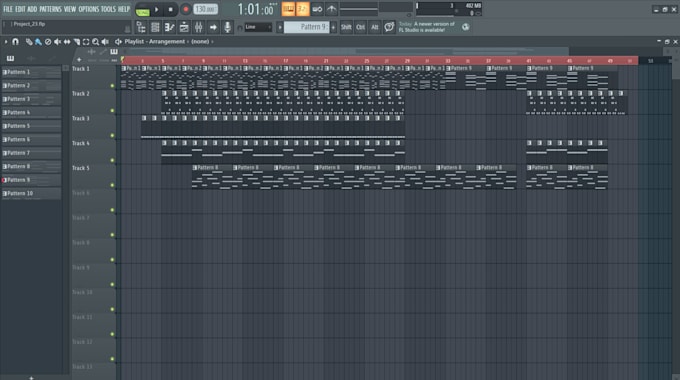Click the red Record button
This screenshot has height=380, width=680.
[186, 9]
